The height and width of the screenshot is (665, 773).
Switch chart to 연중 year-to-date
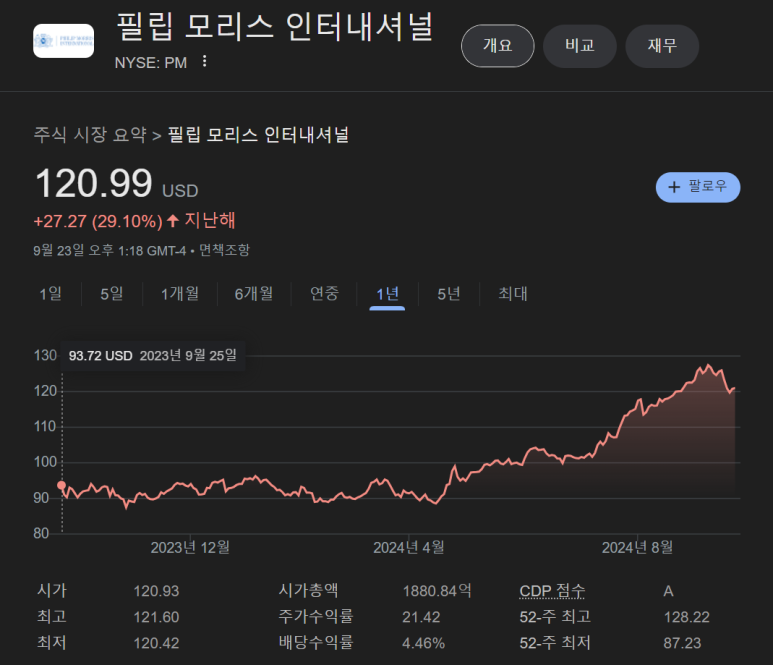(x=324, y=294)
